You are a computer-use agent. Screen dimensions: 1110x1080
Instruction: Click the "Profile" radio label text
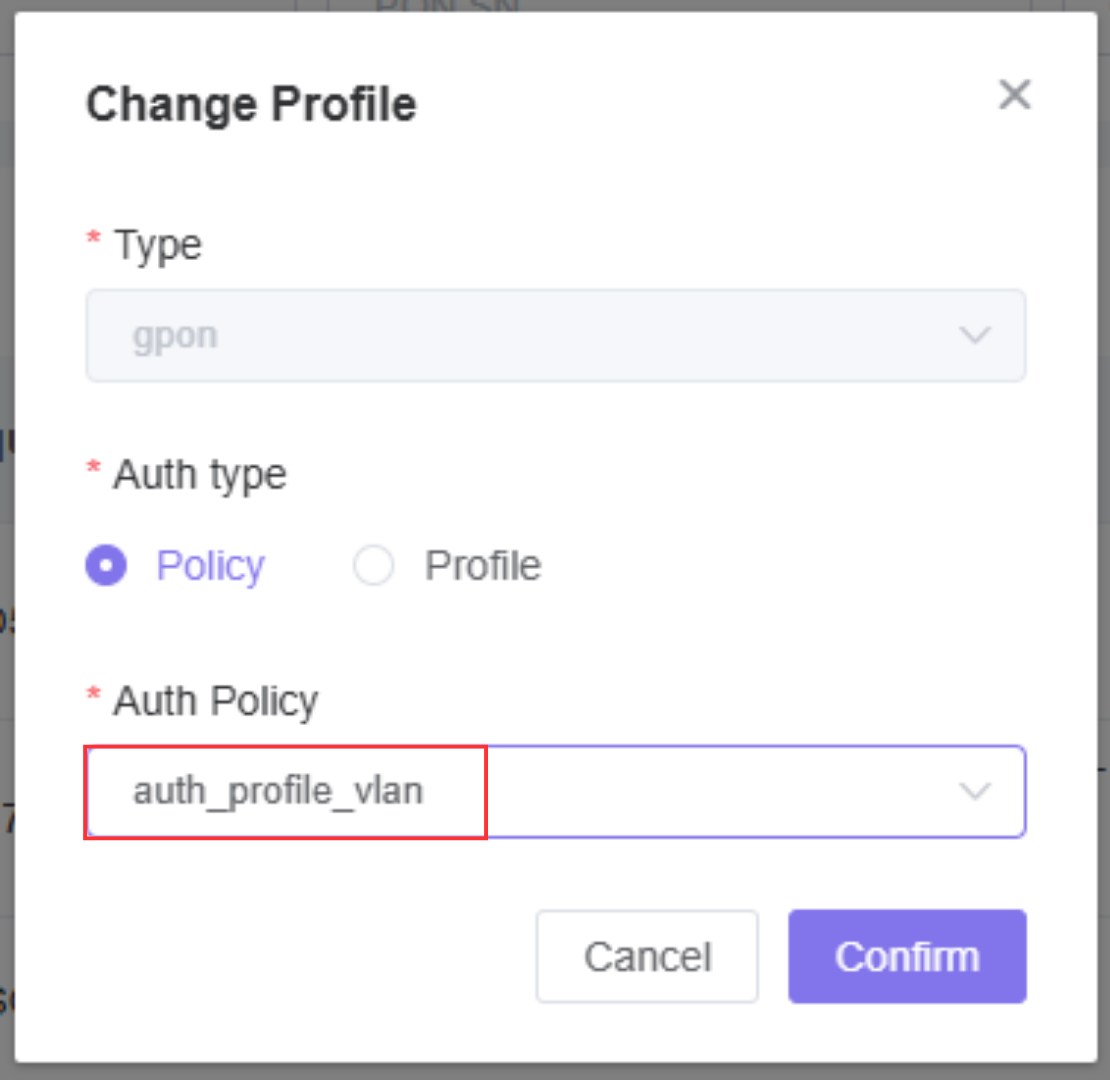click(x=483, y=567)
